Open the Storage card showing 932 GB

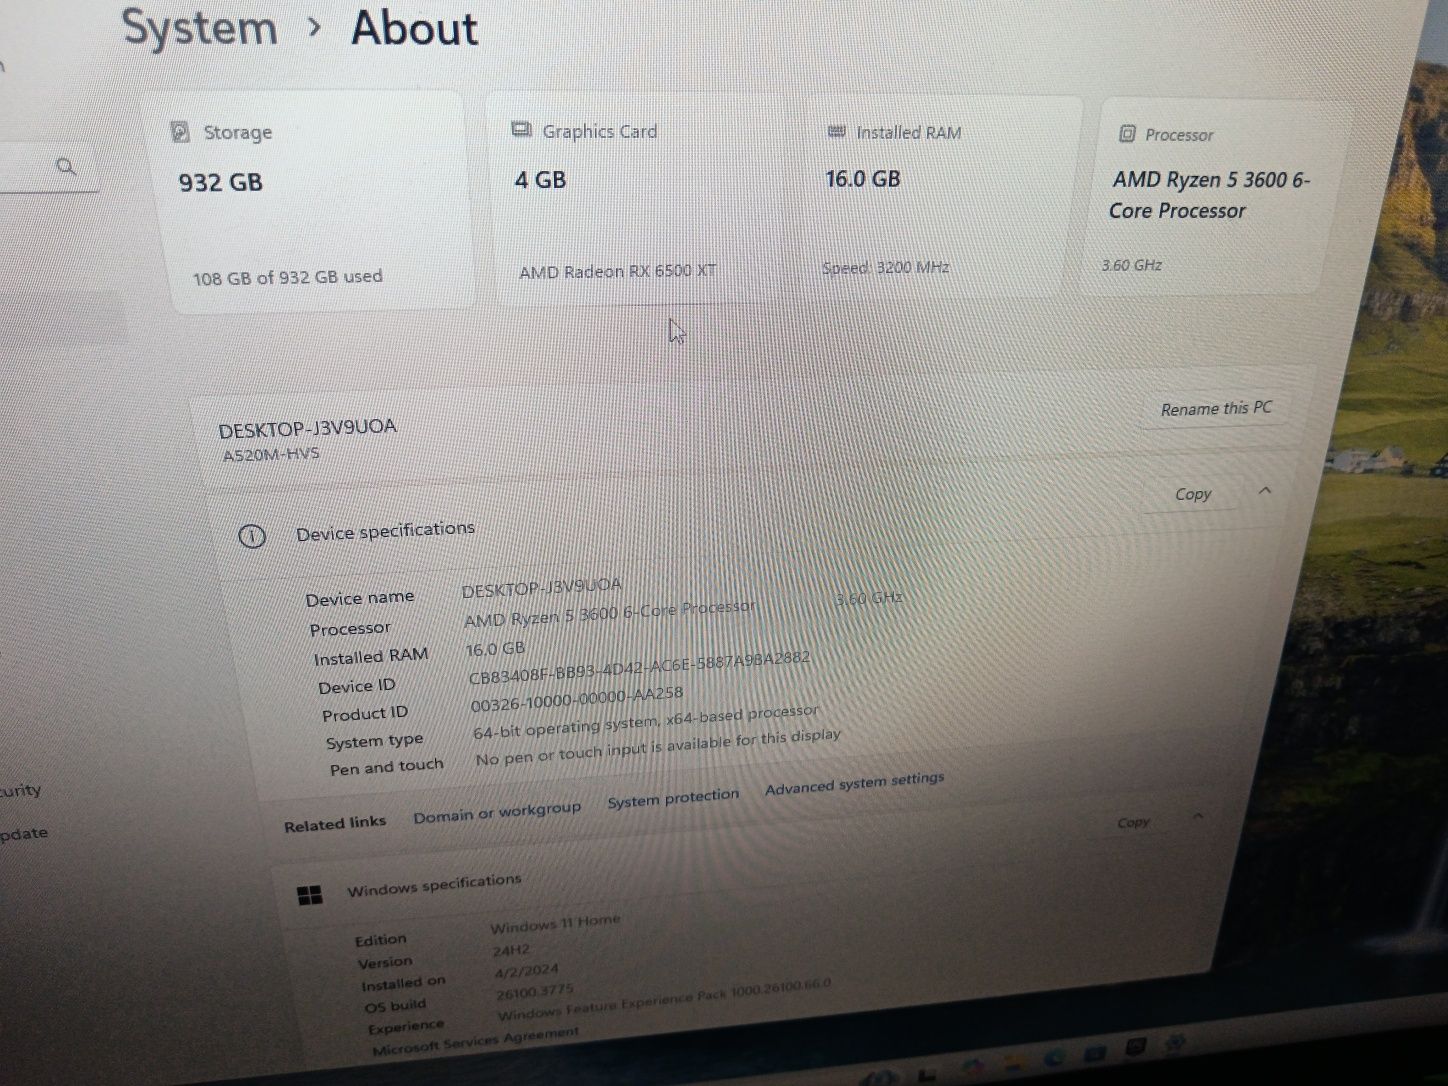click(310, 202)
